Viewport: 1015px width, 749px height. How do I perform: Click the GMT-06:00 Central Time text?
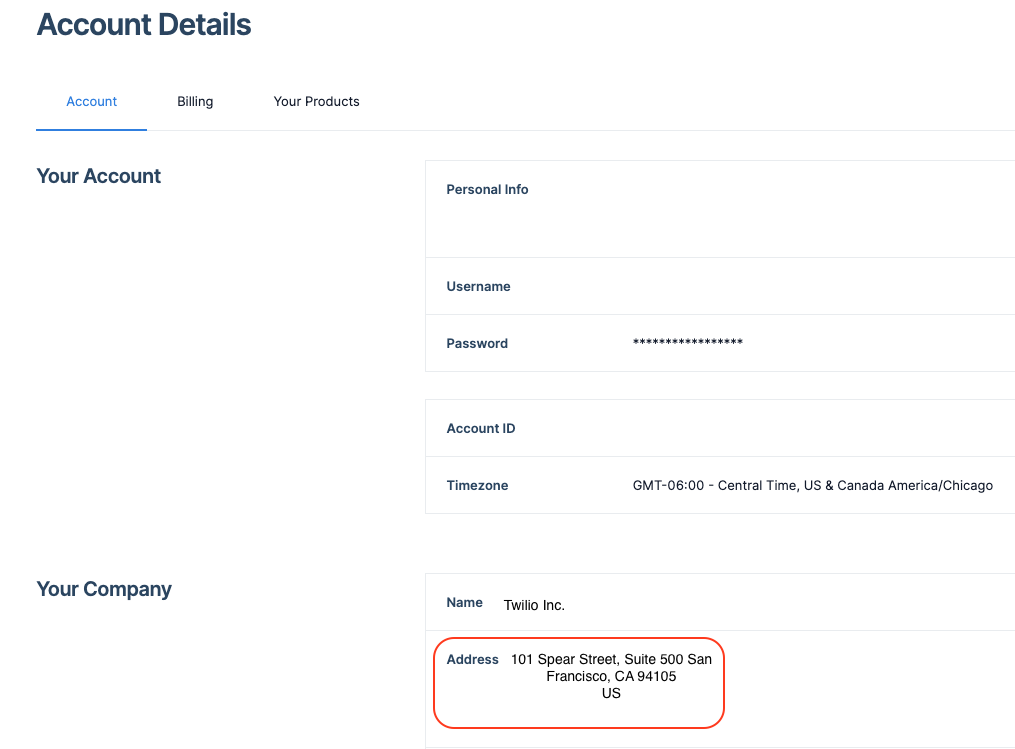click(x=716, y=486)
